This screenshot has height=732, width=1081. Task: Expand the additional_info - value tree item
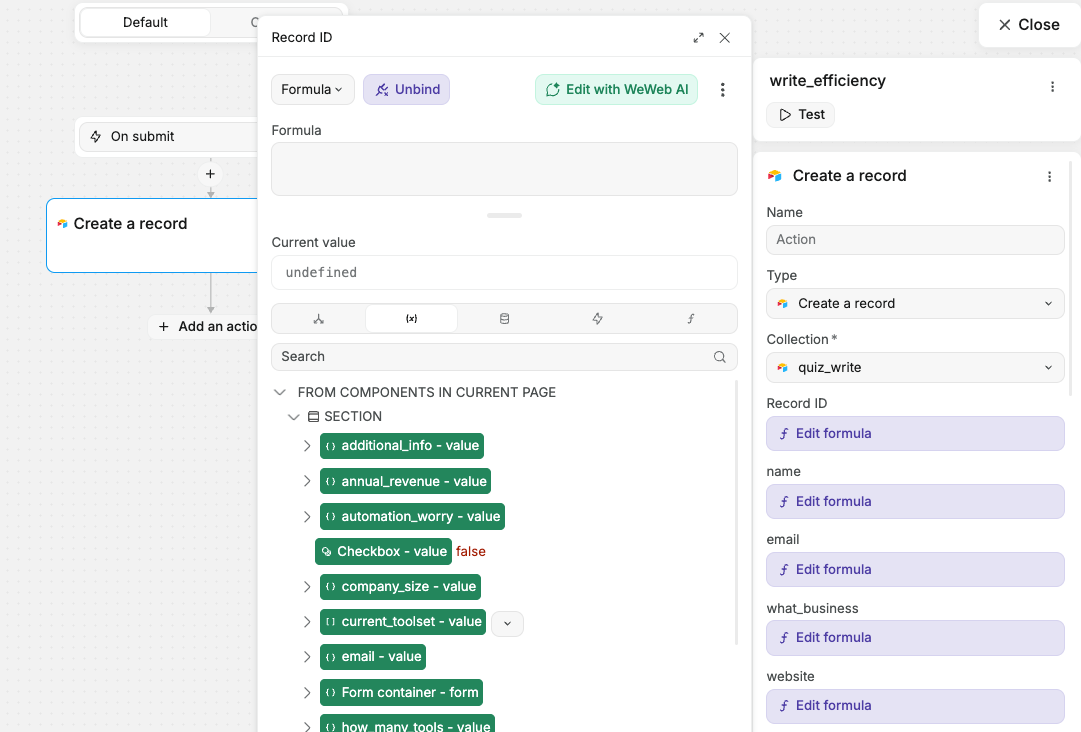[x=307, y=446]
